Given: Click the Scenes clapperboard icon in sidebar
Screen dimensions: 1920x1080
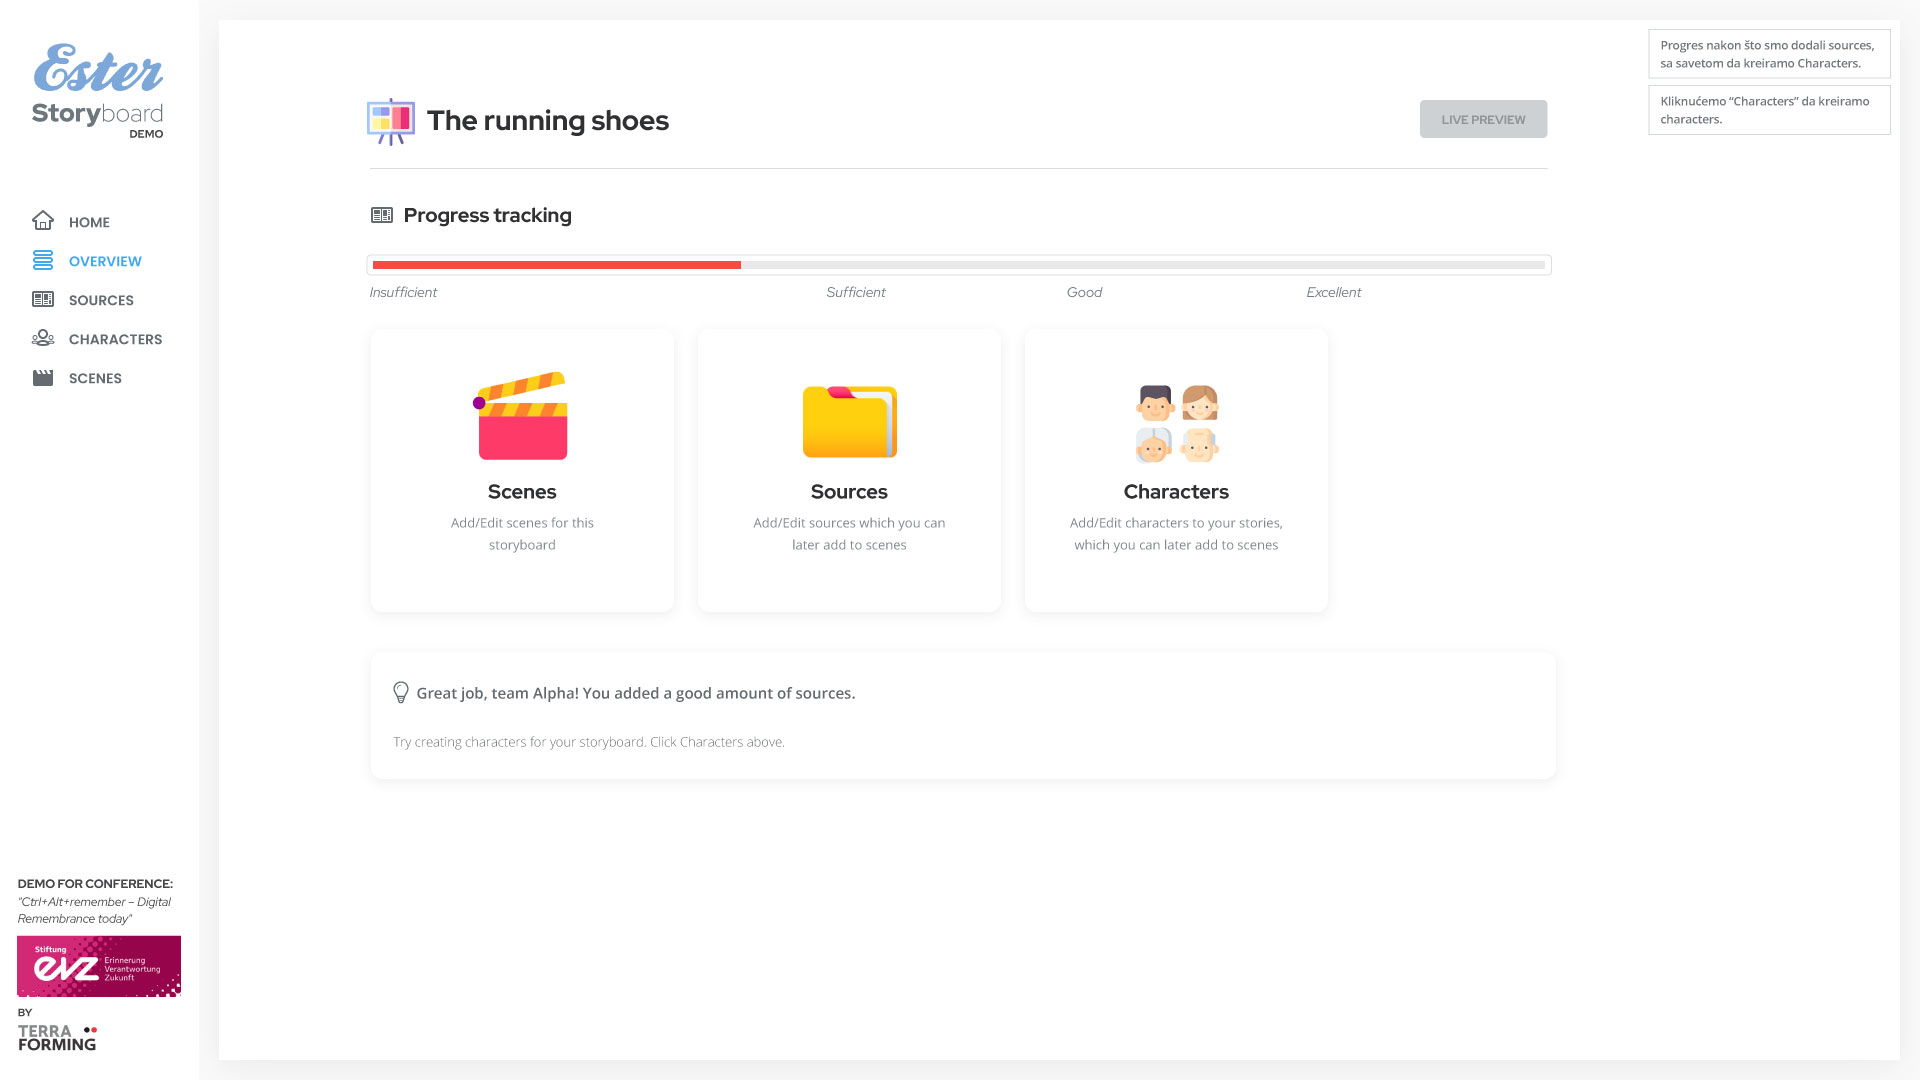Looking at the screenshot, I should [43, 378].
